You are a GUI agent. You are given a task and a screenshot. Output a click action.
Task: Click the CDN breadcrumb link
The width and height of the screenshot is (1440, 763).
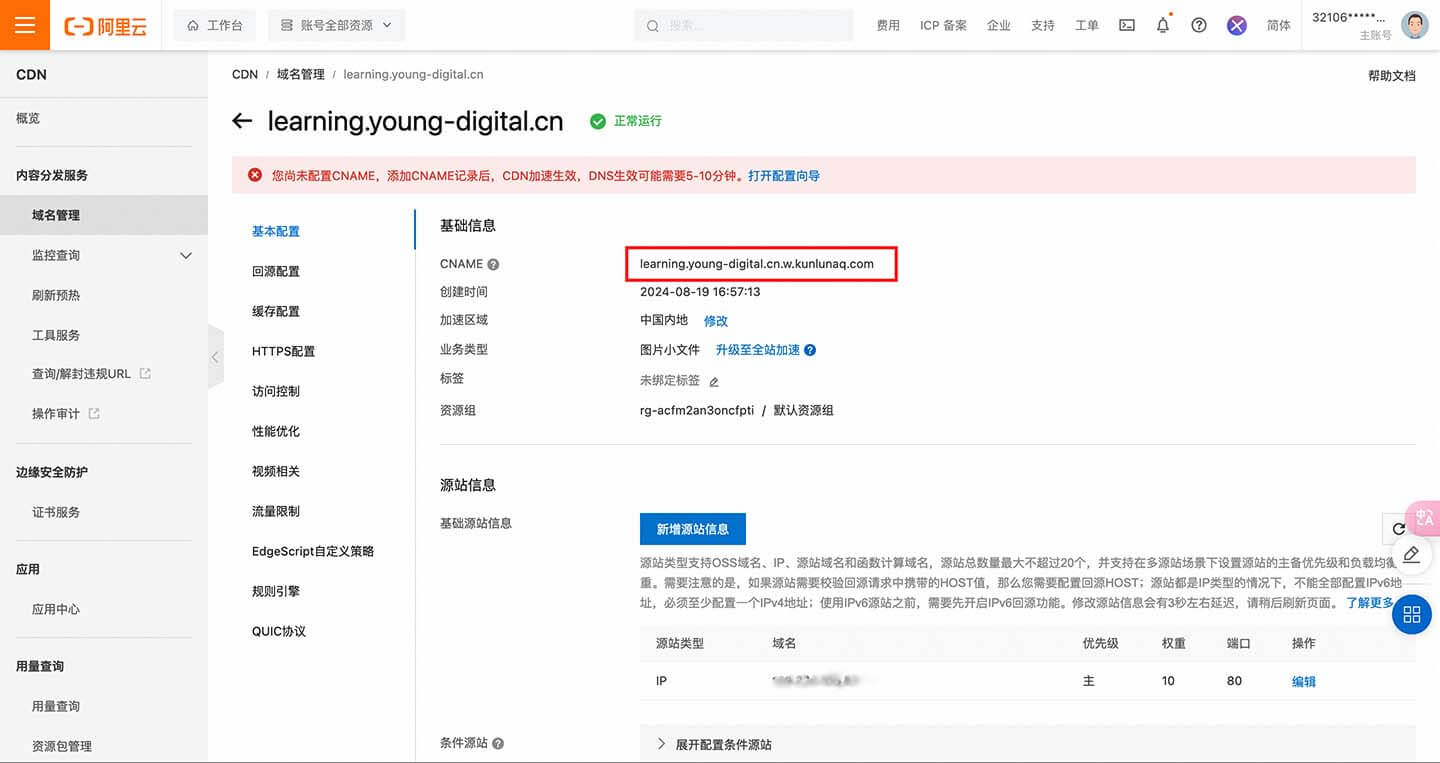(x=245, y=75)
